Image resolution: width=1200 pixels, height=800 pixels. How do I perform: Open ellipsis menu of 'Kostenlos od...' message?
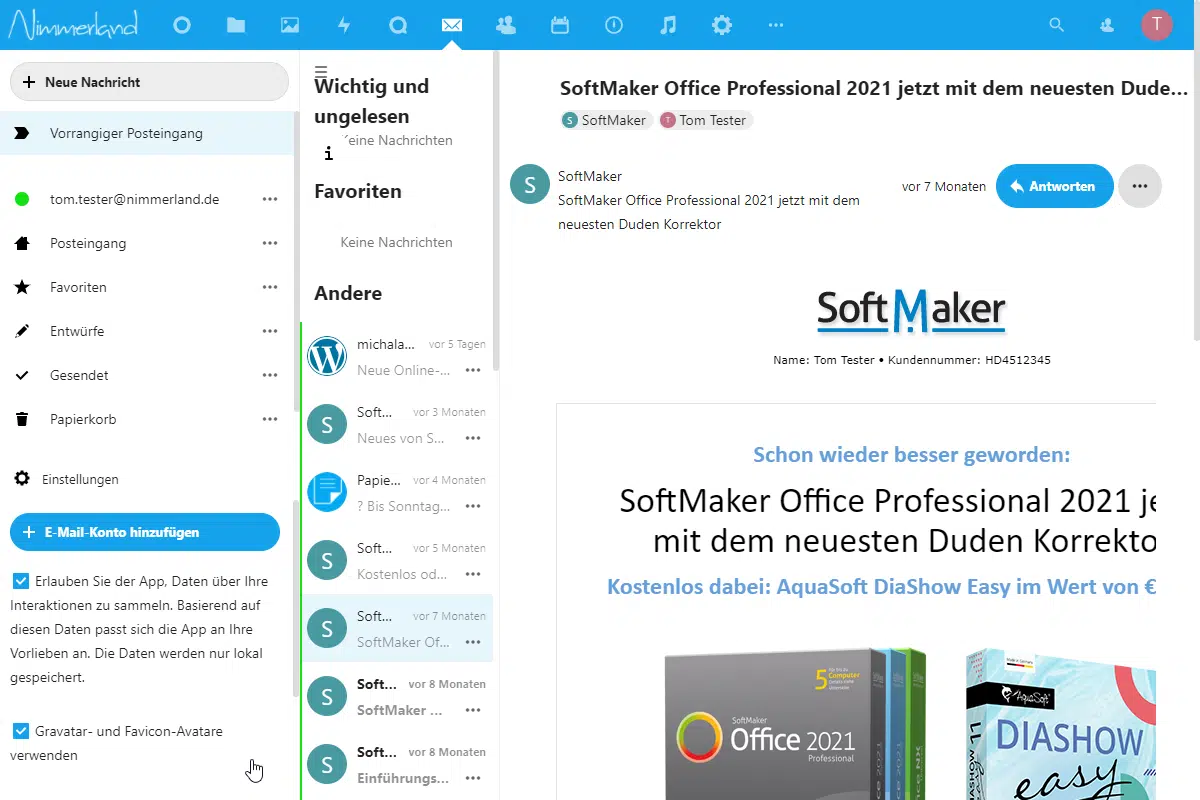pos(474,574)
